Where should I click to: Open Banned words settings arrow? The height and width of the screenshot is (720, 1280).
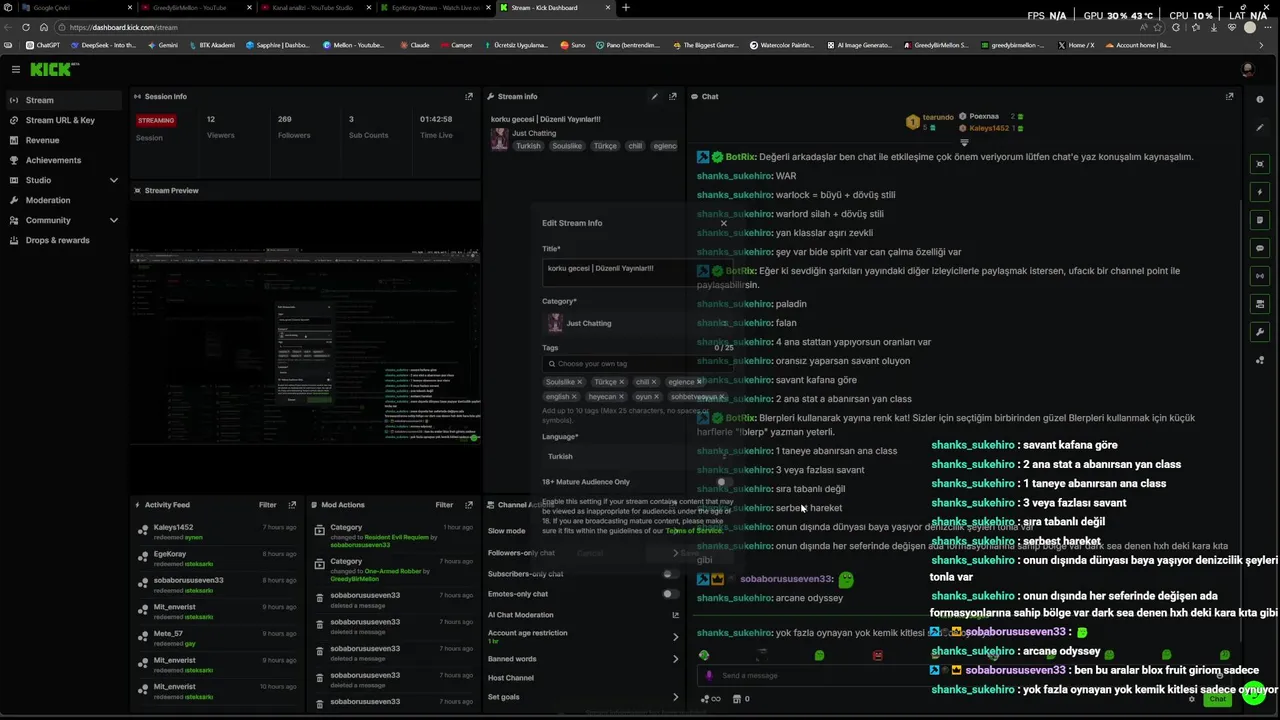coord(675,659)
